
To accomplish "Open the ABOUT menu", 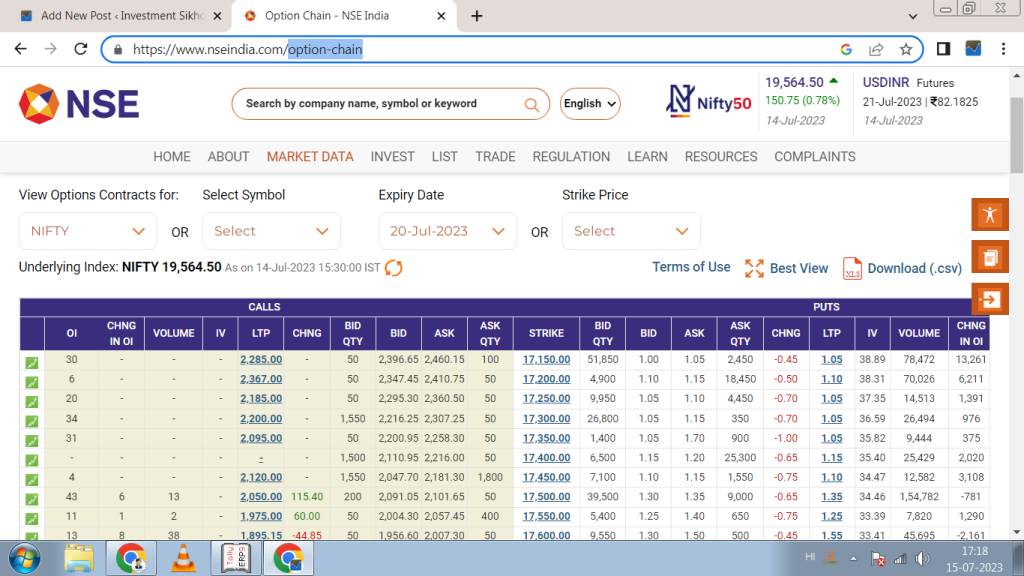I will pyautogui.click(x=229, y=157).
